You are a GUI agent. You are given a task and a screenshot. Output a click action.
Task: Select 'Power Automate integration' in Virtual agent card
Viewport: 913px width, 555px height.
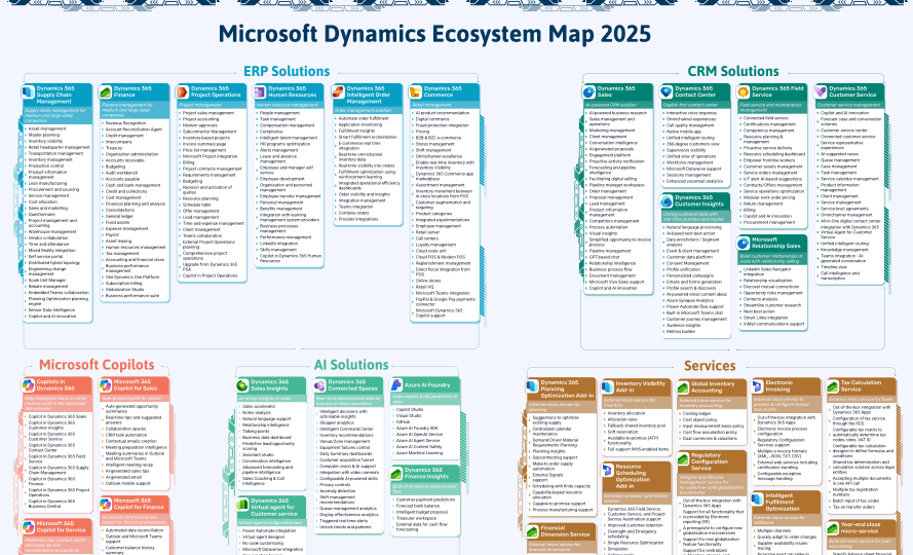click(x=269, y=531)
